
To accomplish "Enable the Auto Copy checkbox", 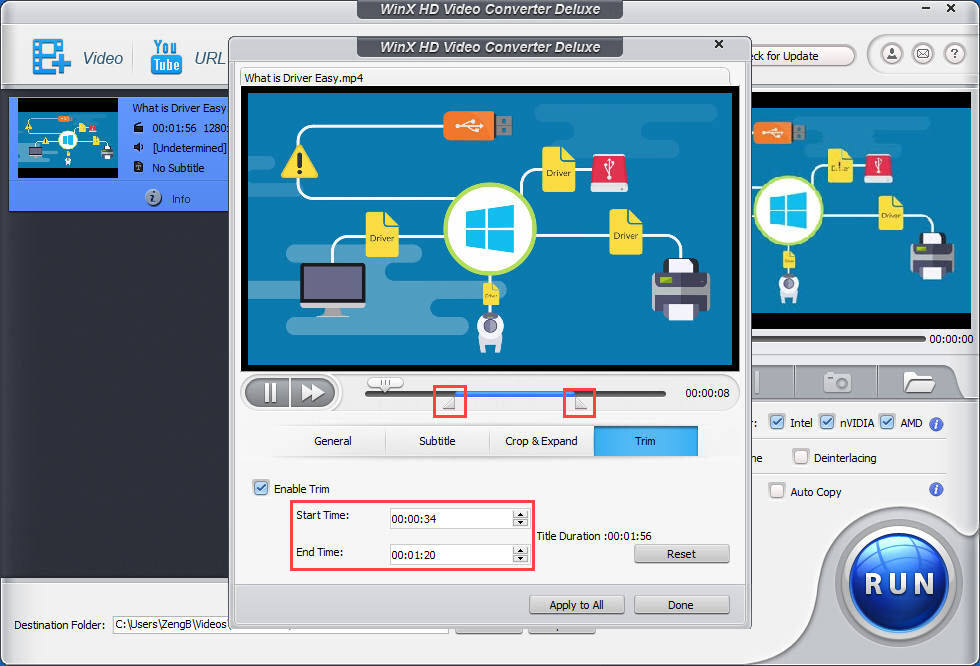I will tap(777, 490).
